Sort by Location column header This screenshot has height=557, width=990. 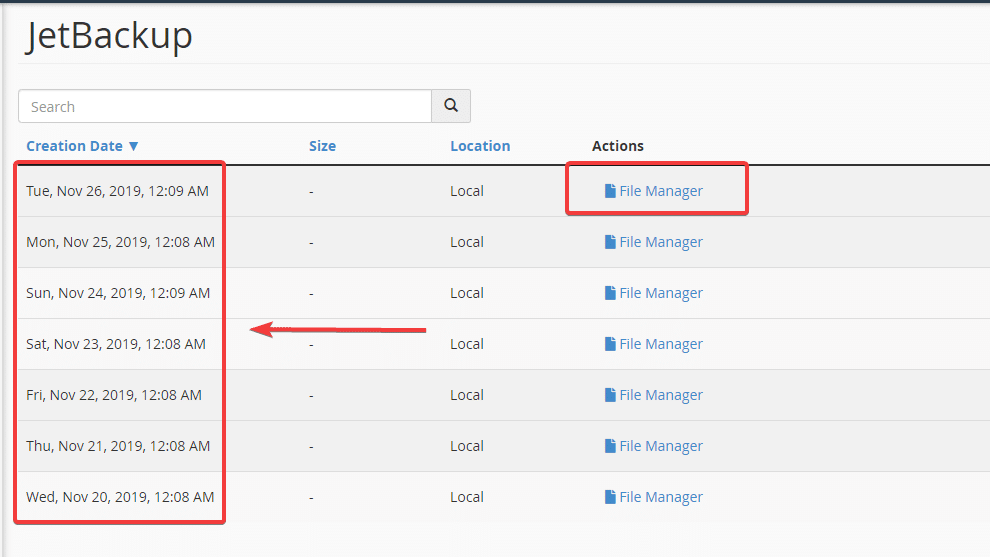click(480, 146)
